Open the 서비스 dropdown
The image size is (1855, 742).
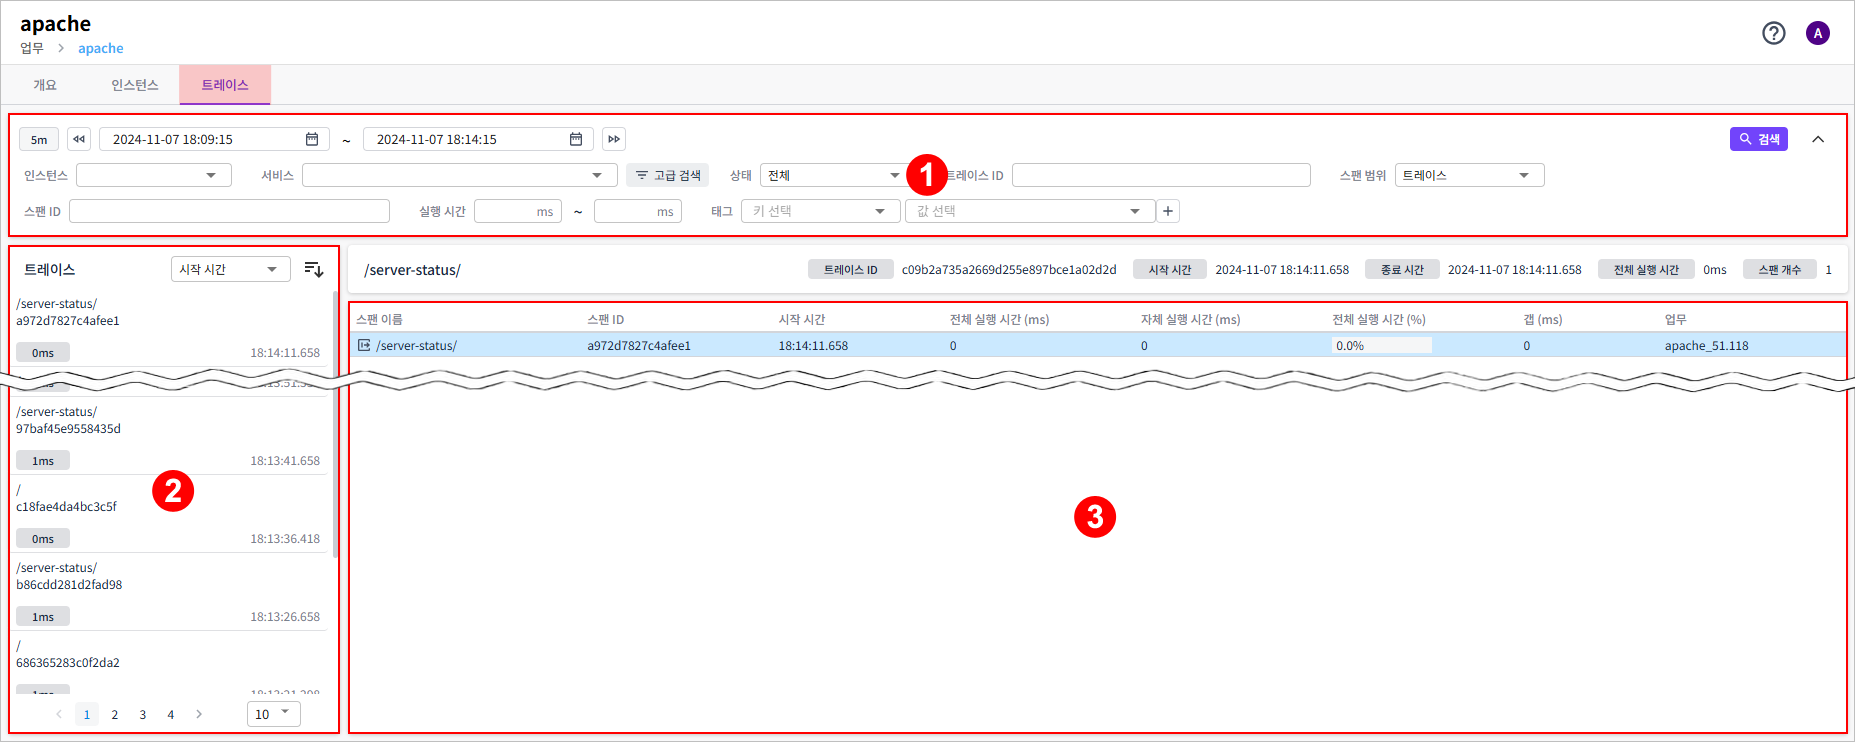tap(460, 175)
